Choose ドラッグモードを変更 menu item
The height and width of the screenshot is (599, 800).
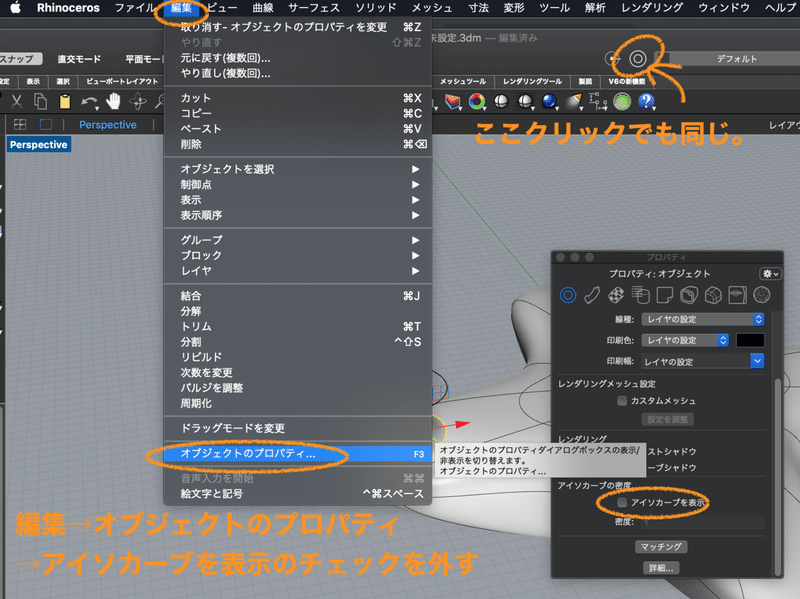point(297,428)
